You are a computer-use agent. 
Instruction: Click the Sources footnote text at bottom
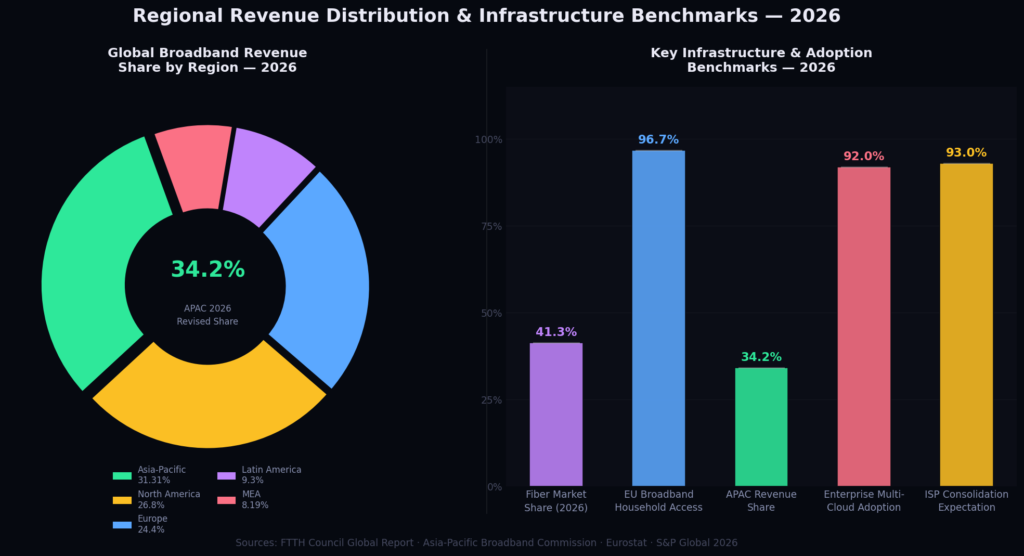pos(487,542)
